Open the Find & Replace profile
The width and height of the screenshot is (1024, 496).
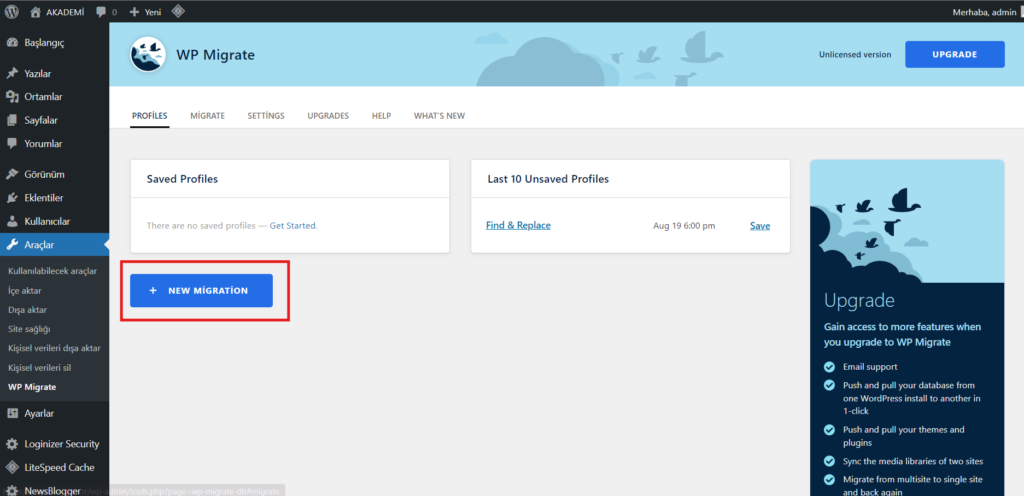tap(518, 225)
